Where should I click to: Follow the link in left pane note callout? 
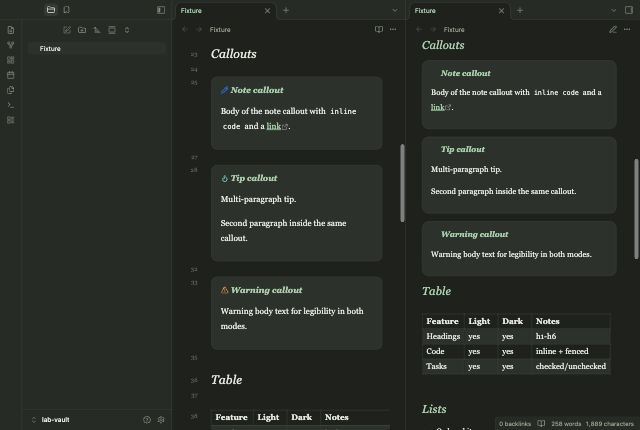coord(274,126)
